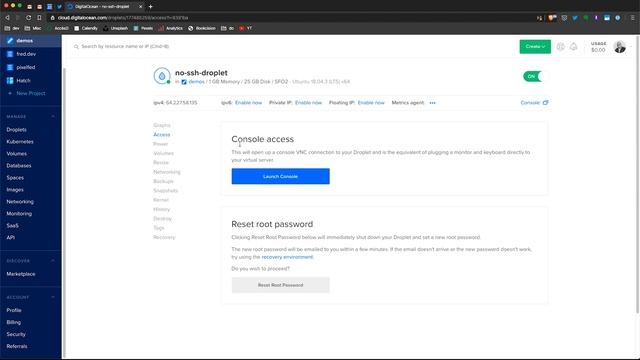
Task: Go to Droplets in the sidebar
Action: pyautogui.click(x=16, y=129)
